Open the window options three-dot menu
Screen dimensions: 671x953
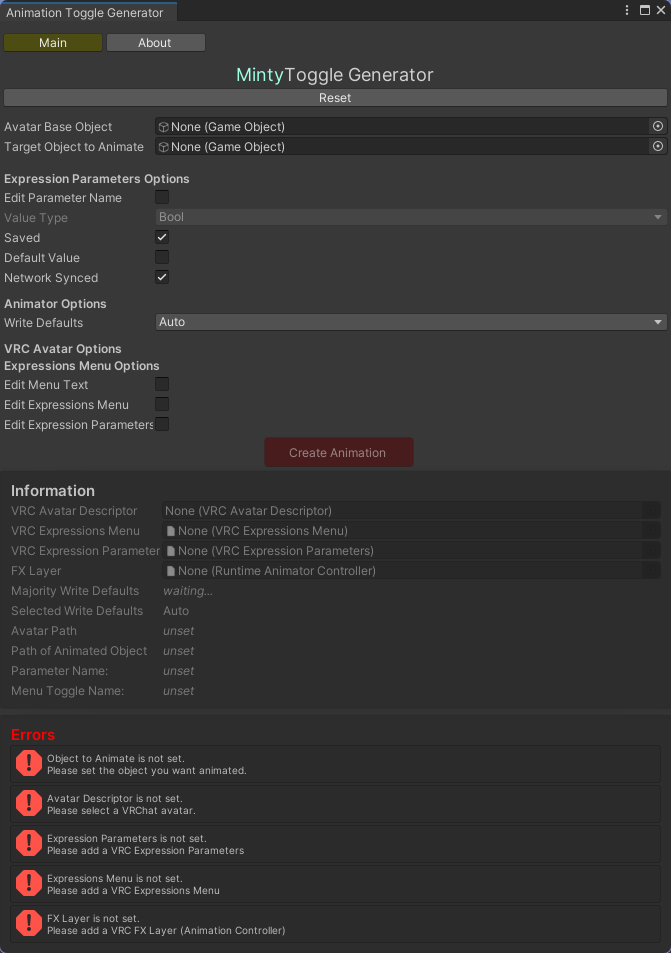[627, 9]
